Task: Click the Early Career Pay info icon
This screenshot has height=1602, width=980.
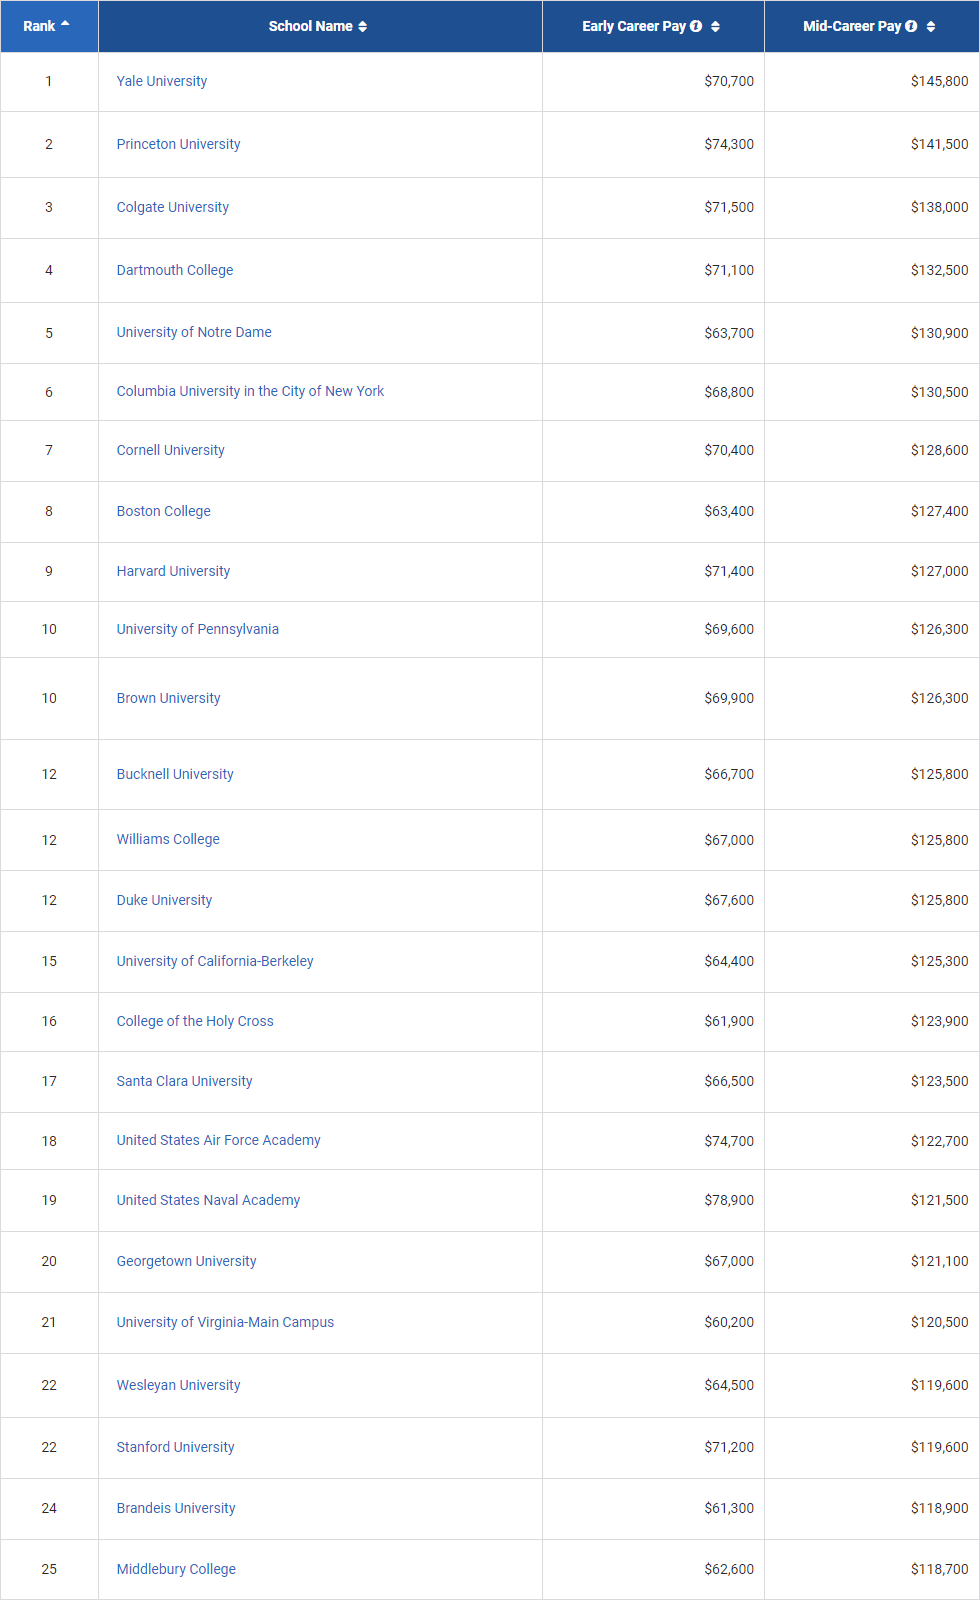Action: pyautogui.click(x=696, y=27)
